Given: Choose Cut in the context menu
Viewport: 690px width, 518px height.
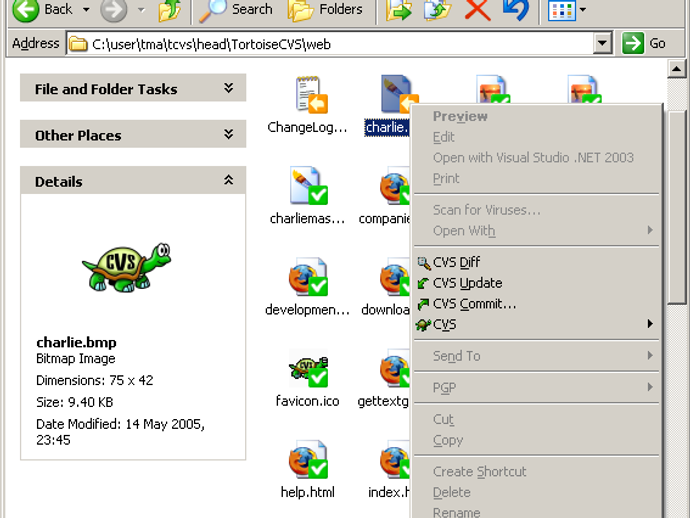Looking at the screenshot, I should (536, 419).
